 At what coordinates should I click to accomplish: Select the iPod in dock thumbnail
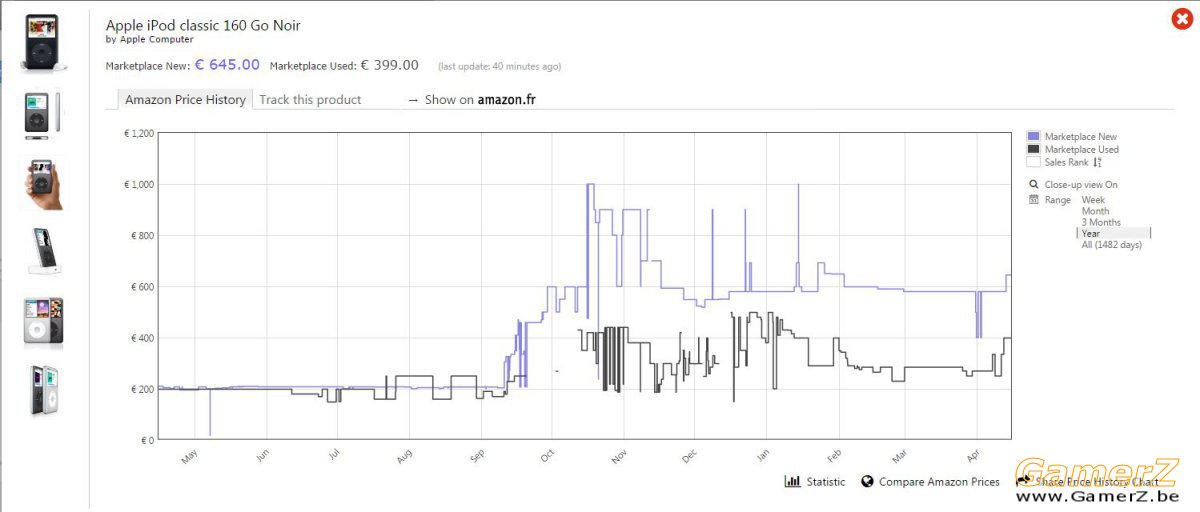pos(42,251)
